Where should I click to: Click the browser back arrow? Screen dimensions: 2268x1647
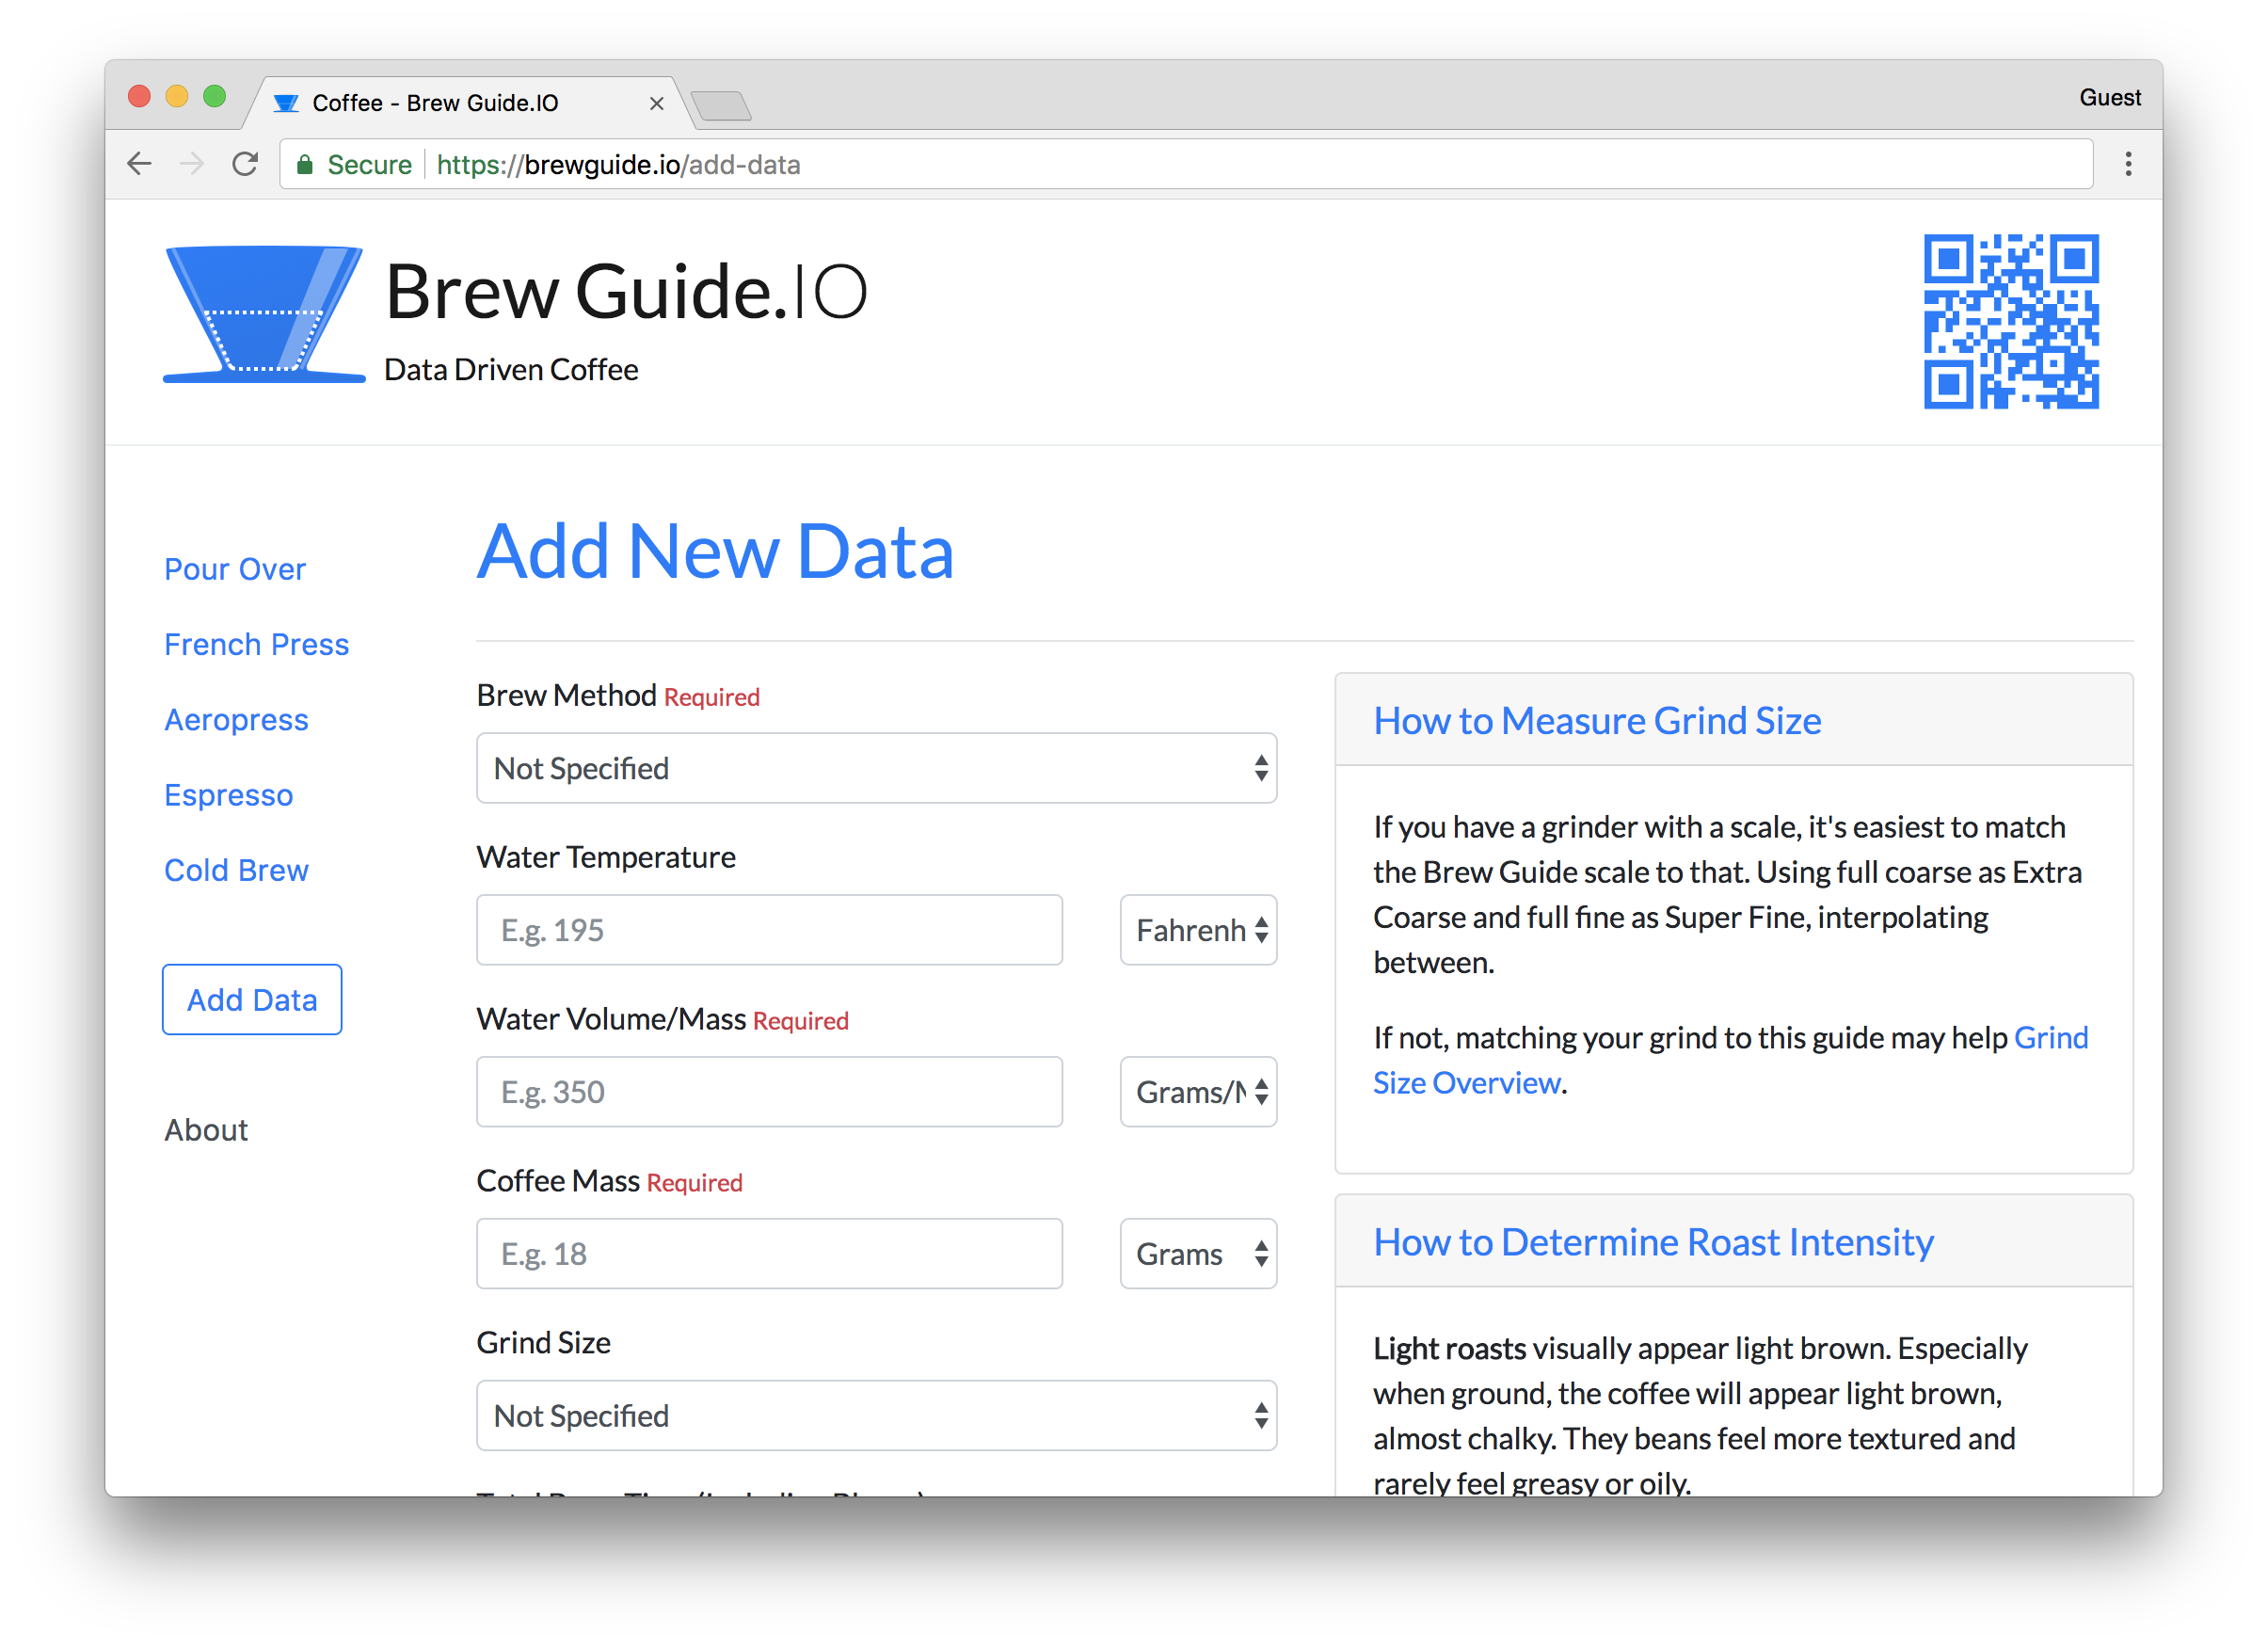pos(139,163)
